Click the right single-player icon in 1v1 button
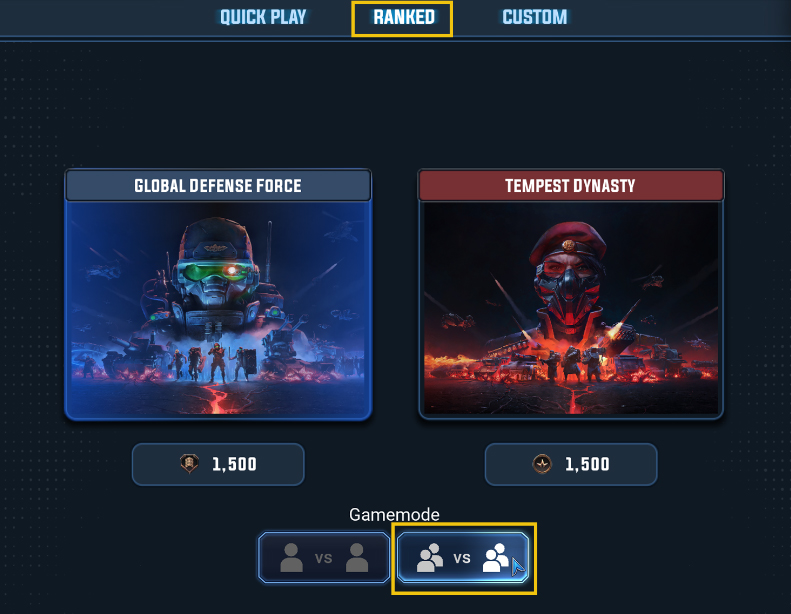 point(357,557)
